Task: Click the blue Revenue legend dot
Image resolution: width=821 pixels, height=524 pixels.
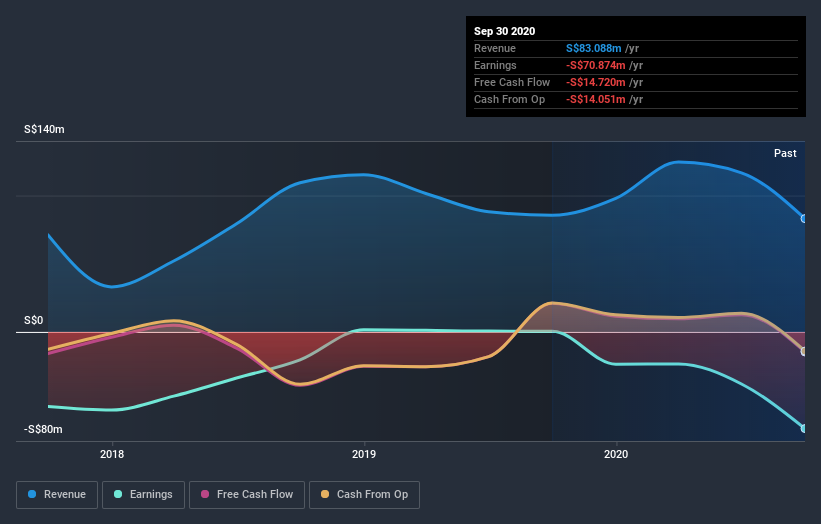Action: tap(32, 494)
